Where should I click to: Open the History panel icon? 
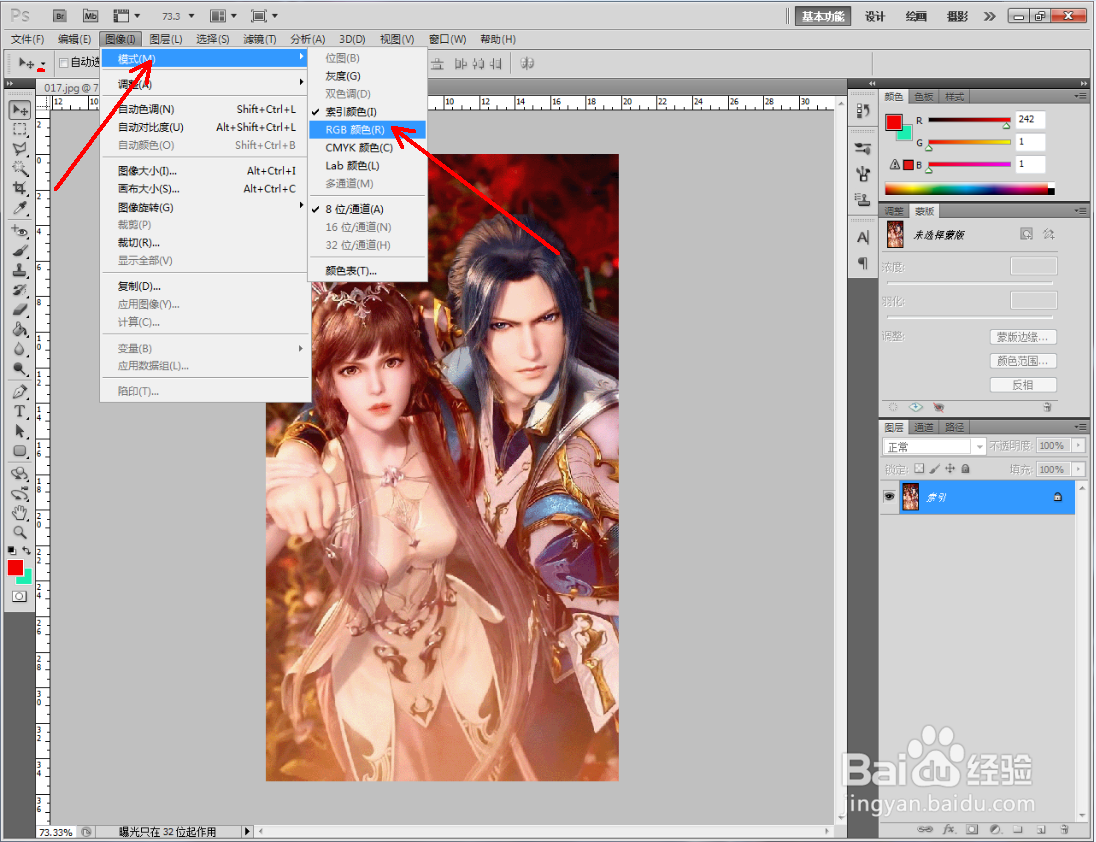(863, 110)
